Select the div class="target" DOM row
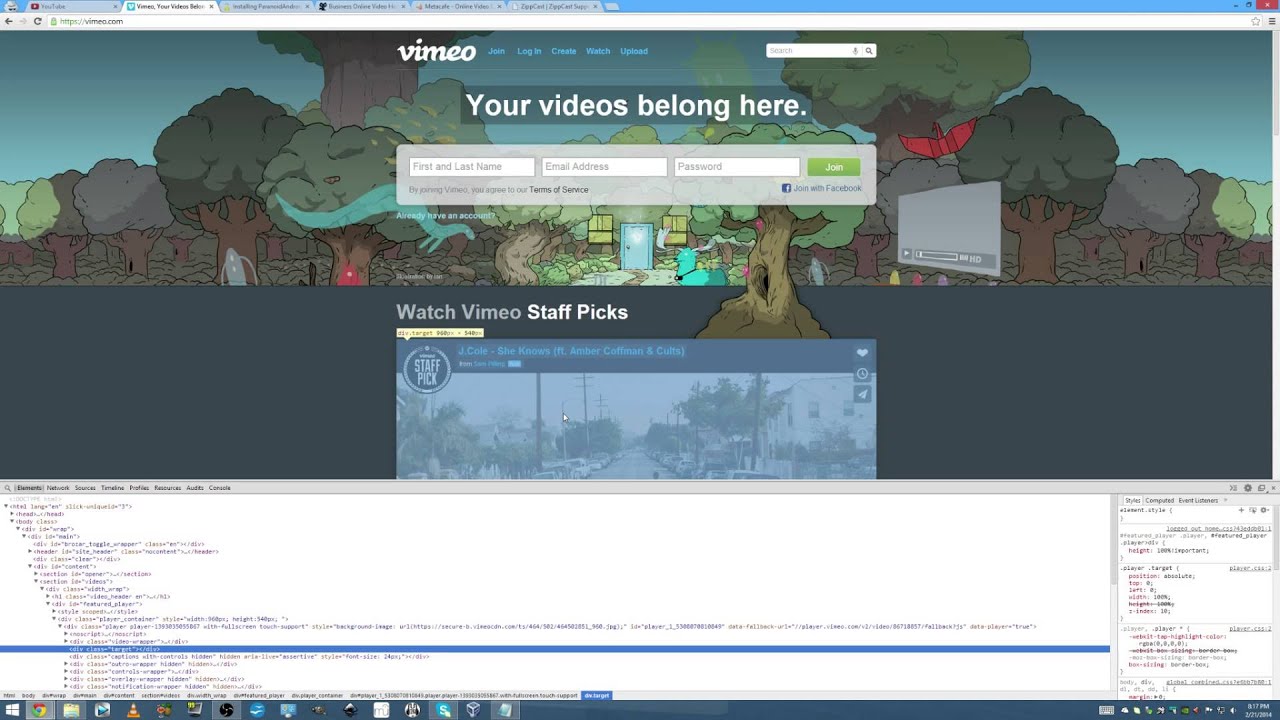The image size is (1280, 720). coord(555,649)
